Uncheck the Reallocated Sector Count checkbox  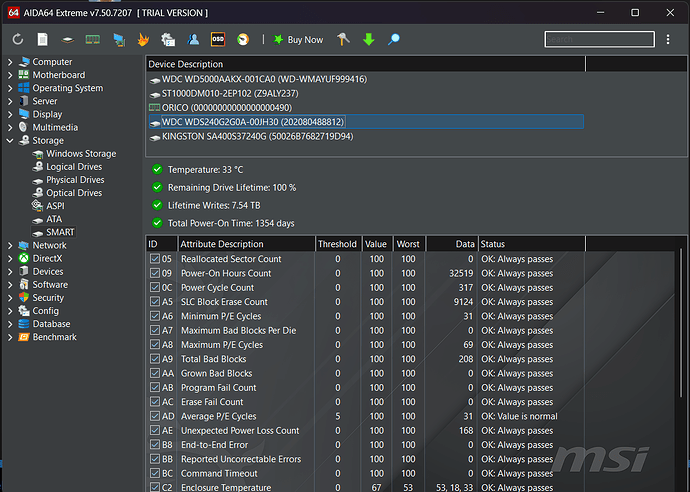(155, 259)
